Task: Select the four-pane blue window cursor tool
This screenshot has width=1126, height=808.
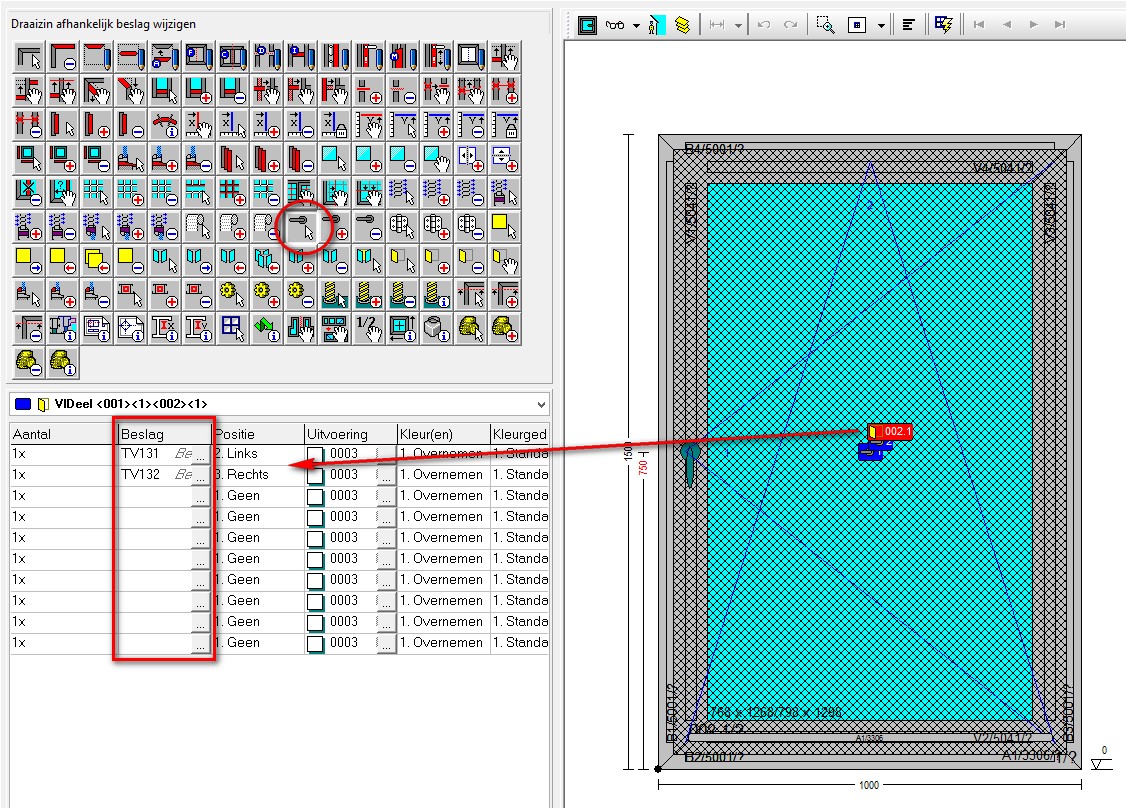Action: [x=234, y=329]
